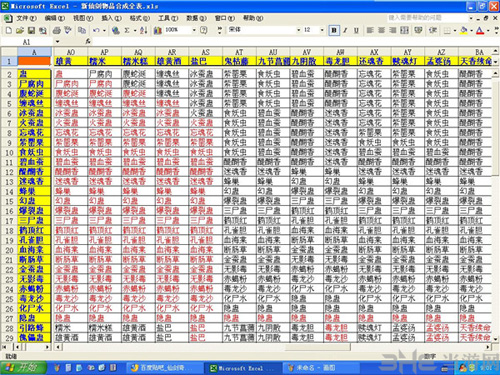Run spelling check from the toolbar
Screen dimensions: 500x375
(68, 31)
